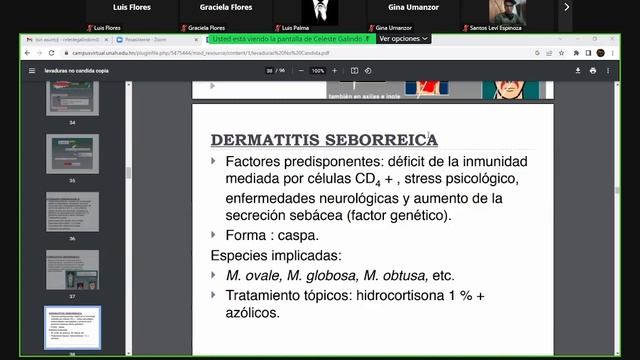Open page 35 thumbnail
640x360 pixels.
[x=72, y=154]
